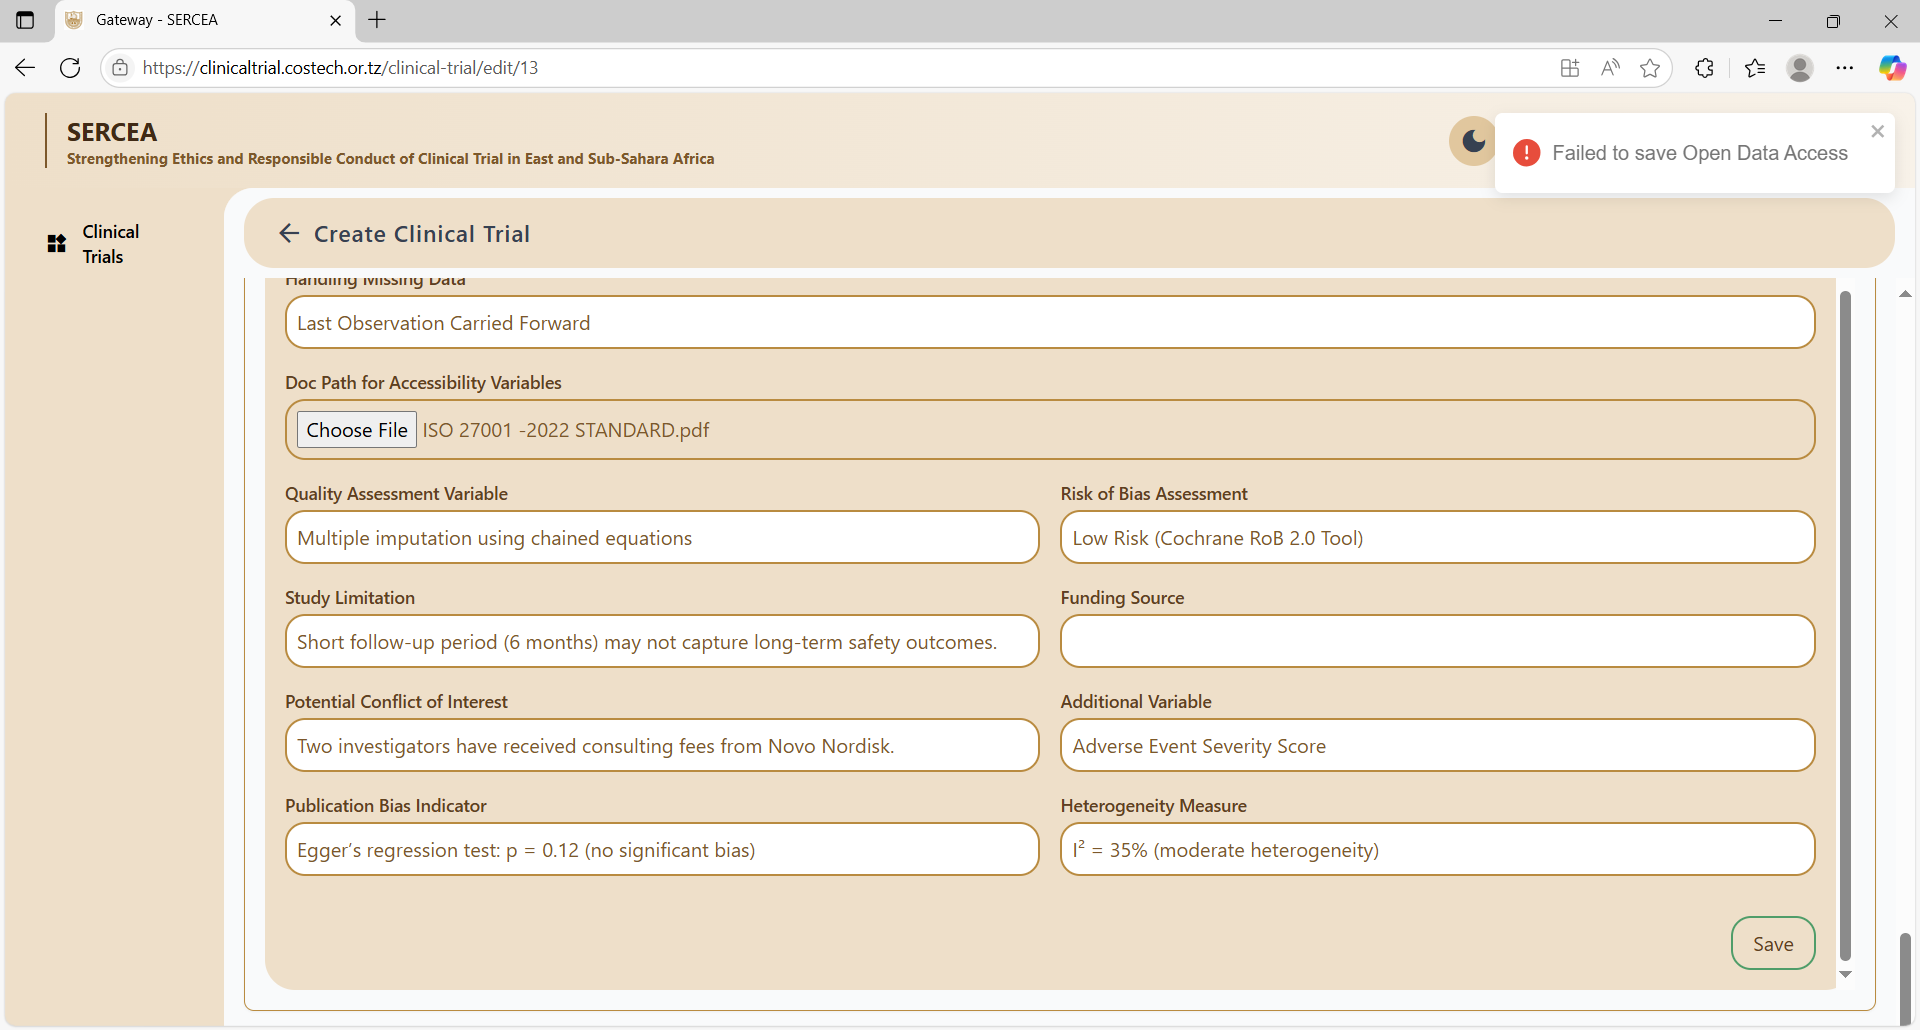Edit Study Limitation field

tap(662, 641)
